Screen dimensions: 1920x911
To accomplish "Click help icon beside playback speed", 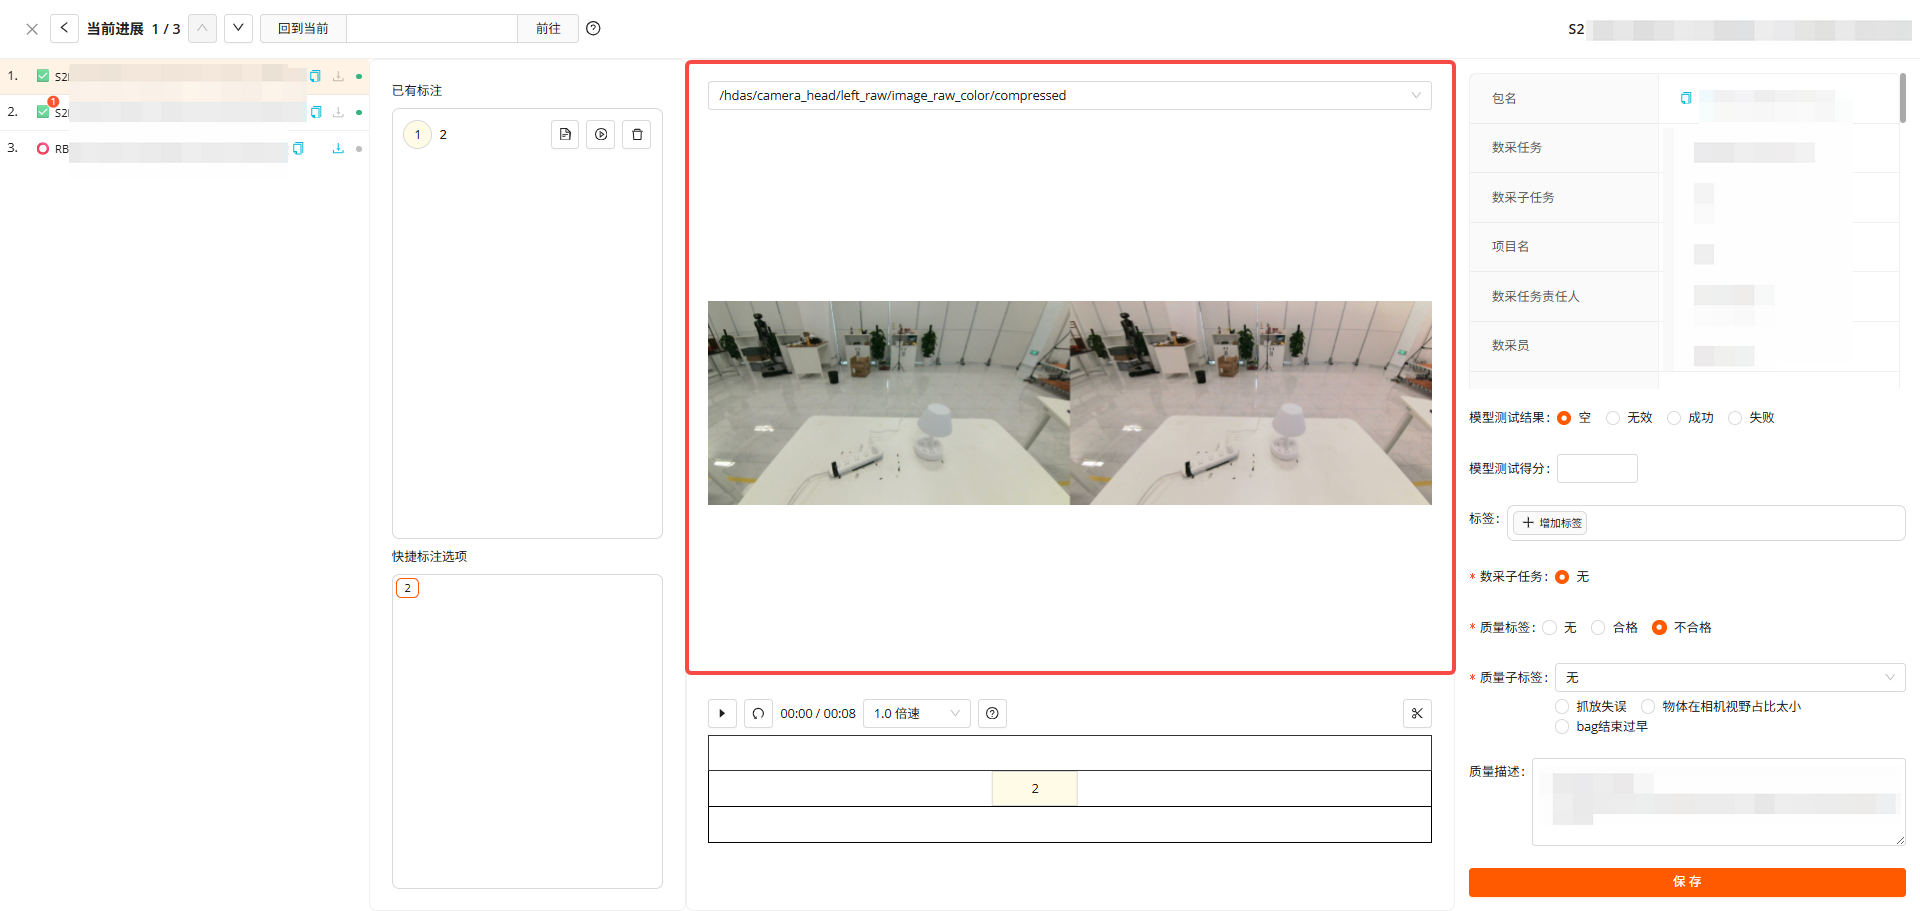I will coord(992,713).
